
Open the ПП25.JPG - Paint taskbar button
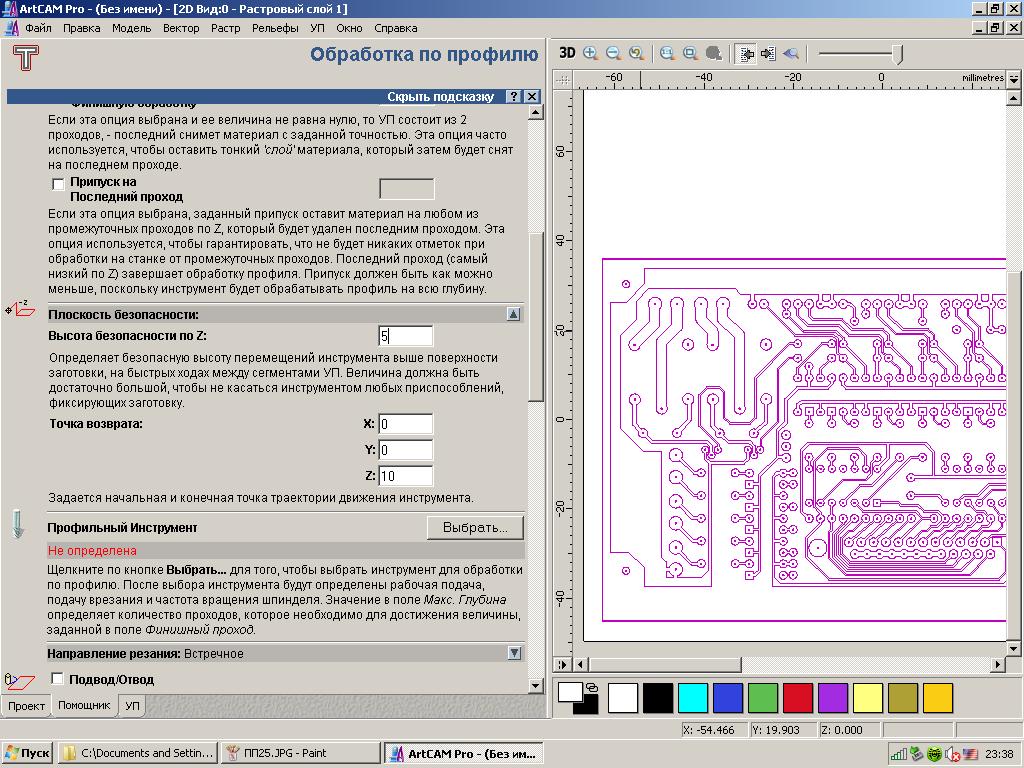(x=300, y=754)
